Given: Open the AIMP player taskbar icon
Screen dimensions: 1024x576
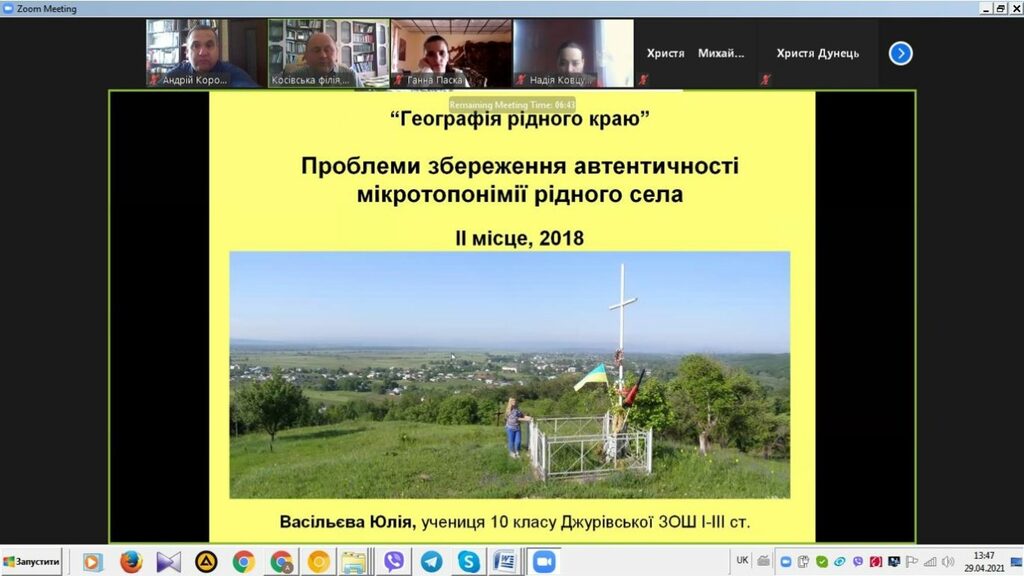Looking at the screenshot, I should pos(206,561).
